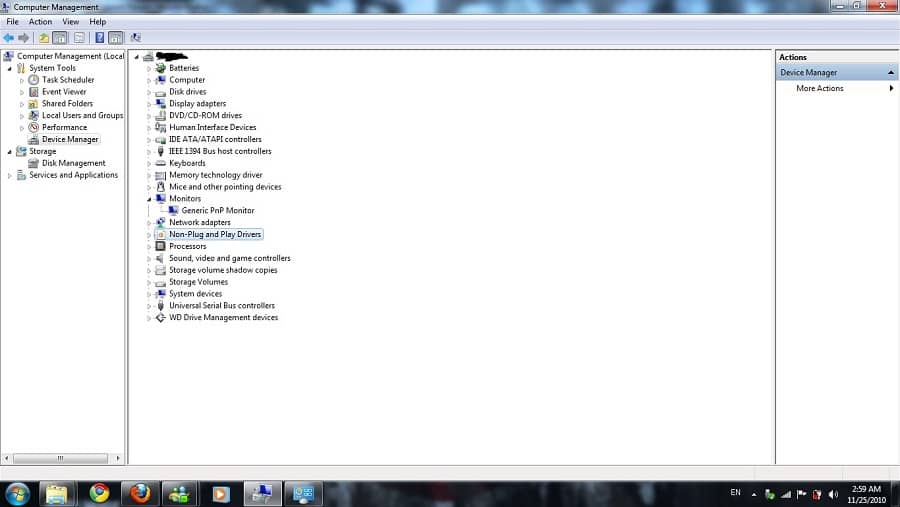Click the Keyboards category icon

click(161, 163)
